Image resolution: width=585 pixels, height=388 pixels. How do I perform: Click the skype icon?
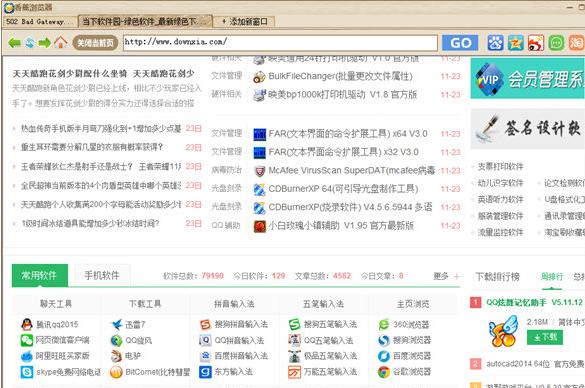tap(26, 372)
